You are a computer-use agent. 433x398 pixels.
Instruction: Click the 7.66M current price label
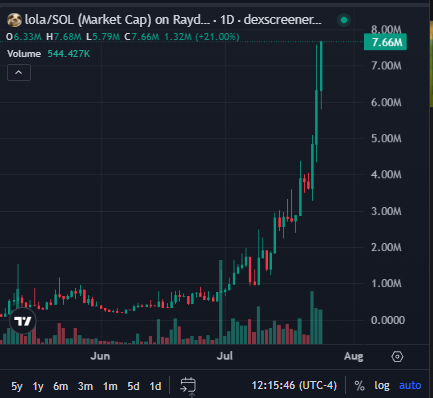(385, 42)
